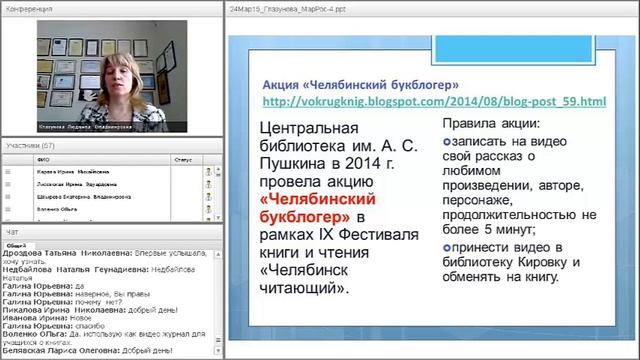This screenshot has height=360, width=640.
Task: Click the user icon for Лисовская Ирина Эдуардовна
Action: pyautogui.click(x=209, y=184)
